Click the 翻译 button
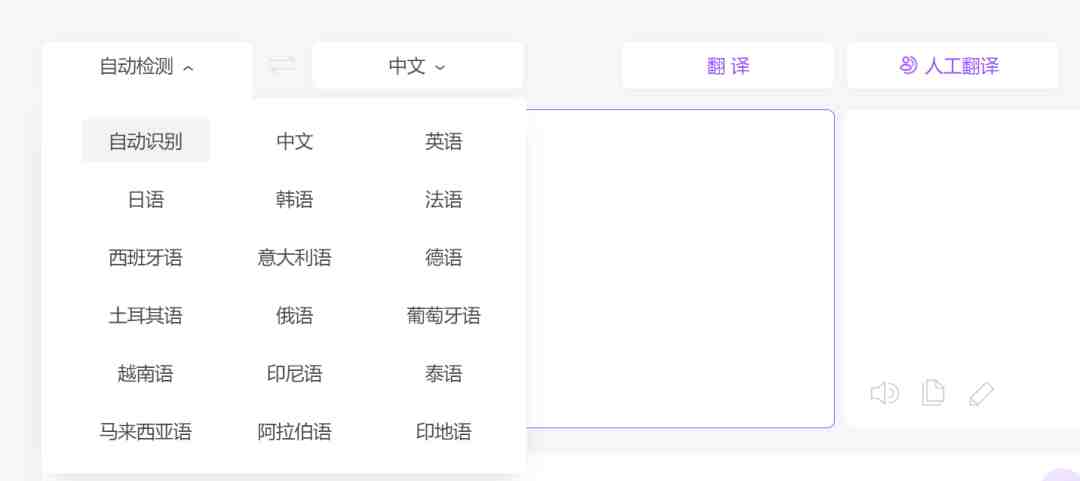Viewport: 1080px width, 481px height. point(728,66)
